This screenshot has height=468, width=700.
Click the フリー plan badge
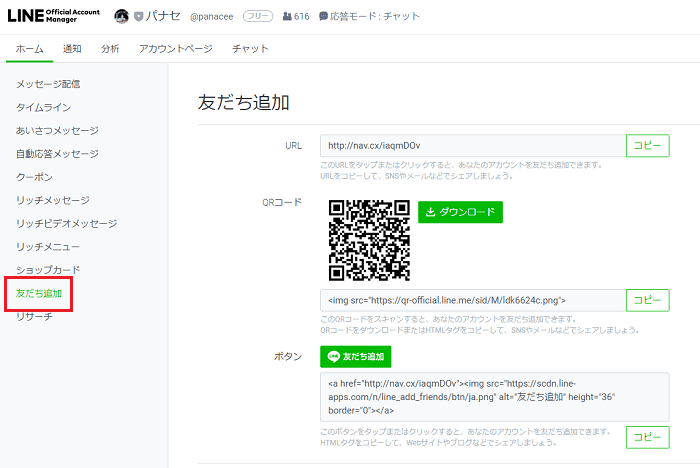258,17
